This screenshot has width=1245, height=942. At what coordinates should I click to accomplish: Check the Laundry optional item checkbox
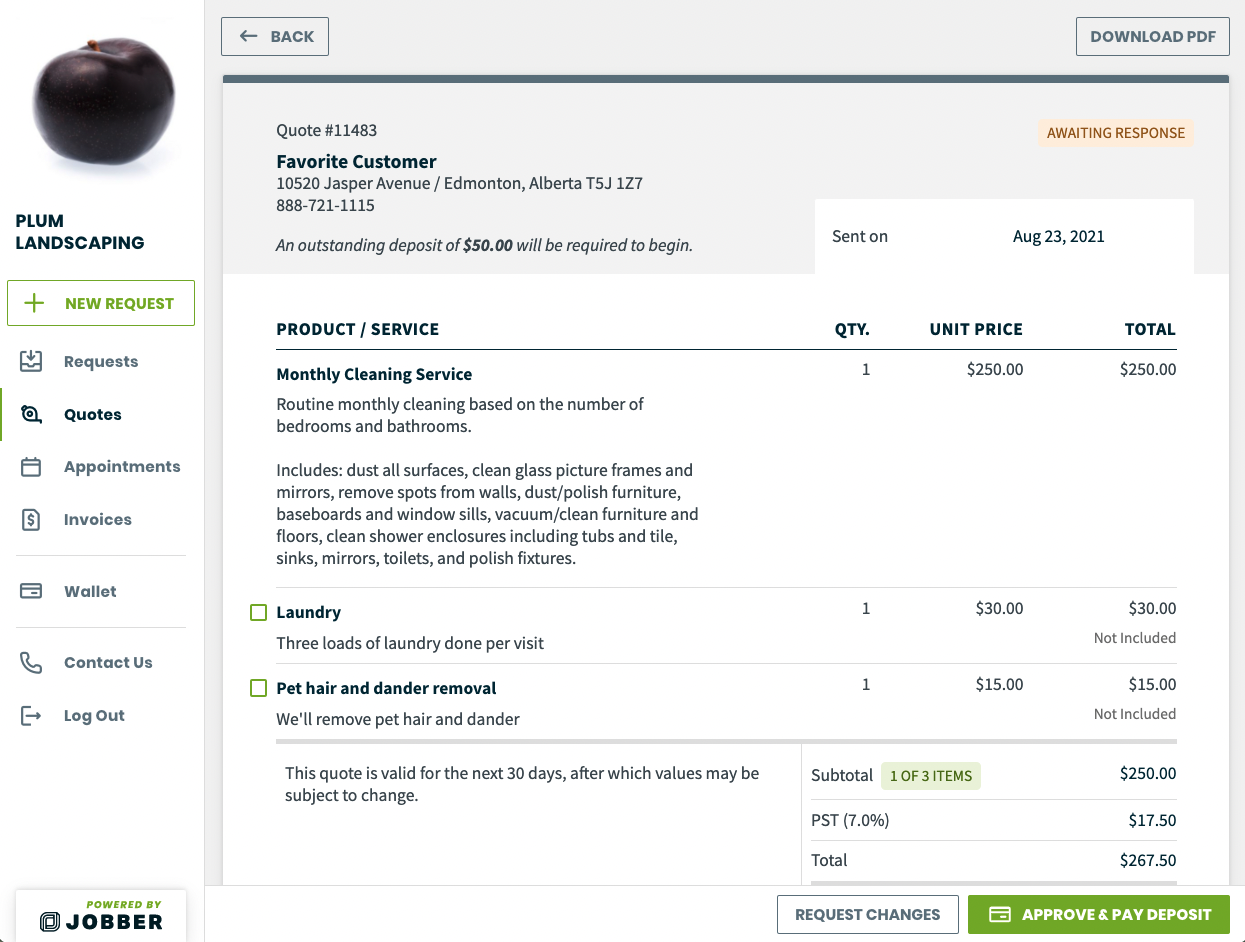pyautogui.click(x=259, y=612)
